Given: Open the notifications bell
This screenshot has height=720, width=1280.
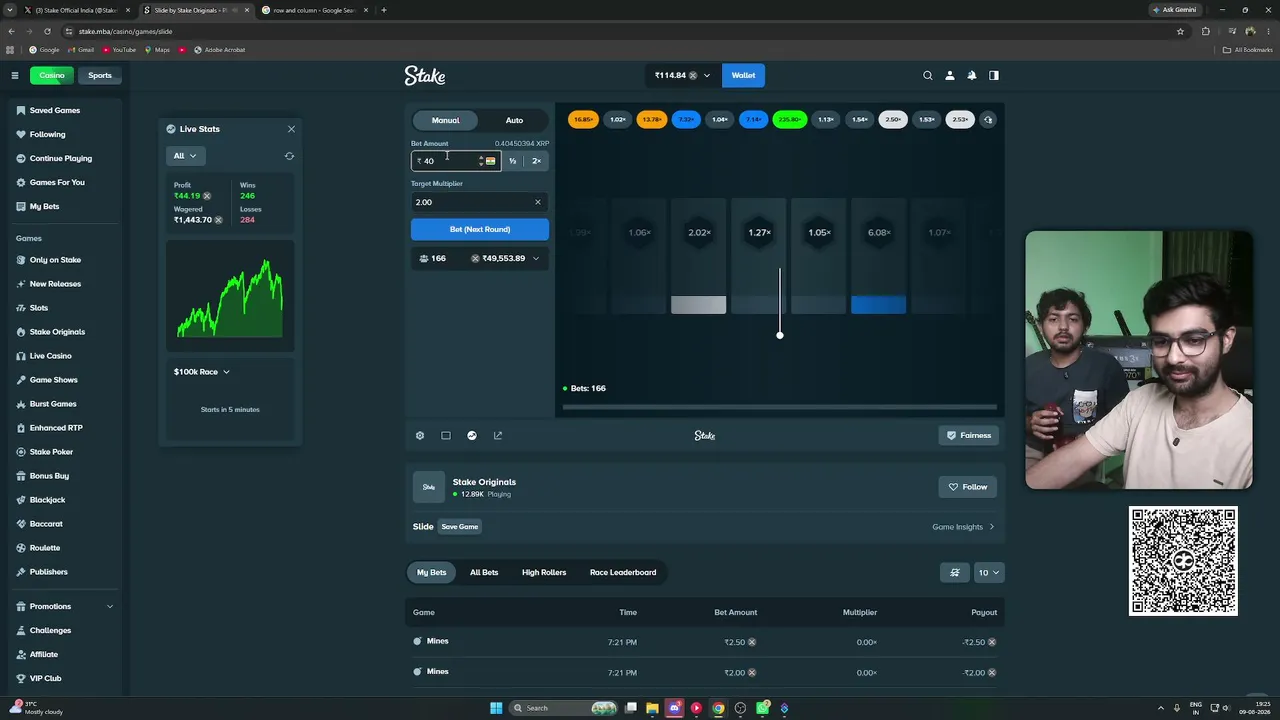Looking at the screenshot, I should tap(972, 75).
